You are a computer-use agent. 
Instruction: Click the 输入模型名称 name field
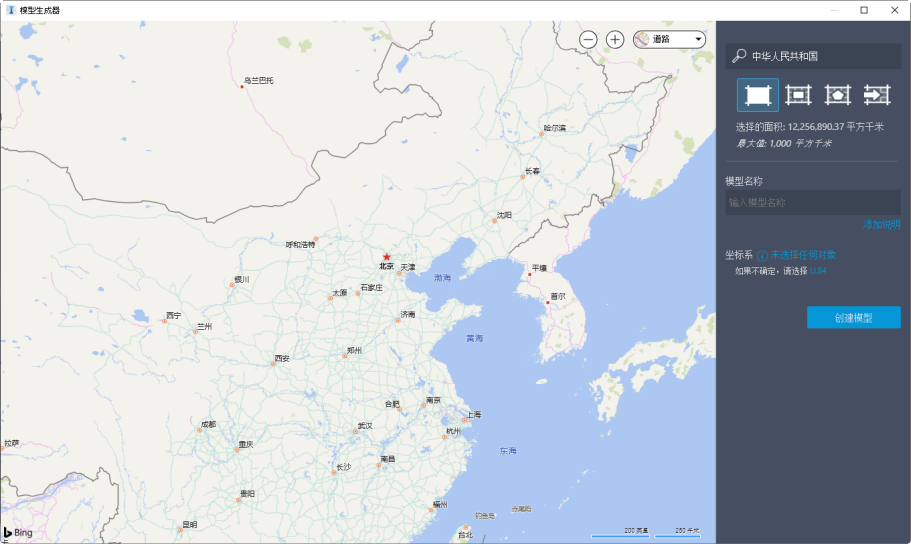(813, 202)
